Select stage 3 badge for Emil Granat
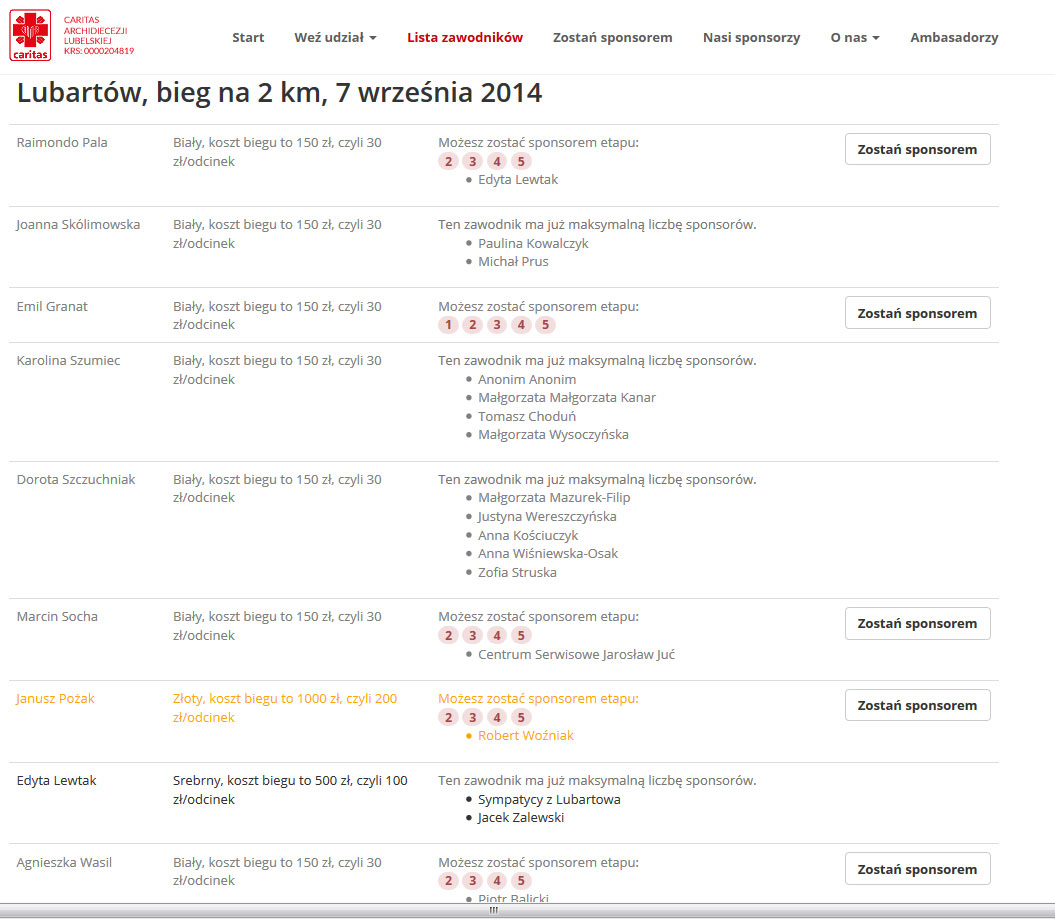Image resolution: width=1055 pixels, height=919 pixels. pos(497,325)
